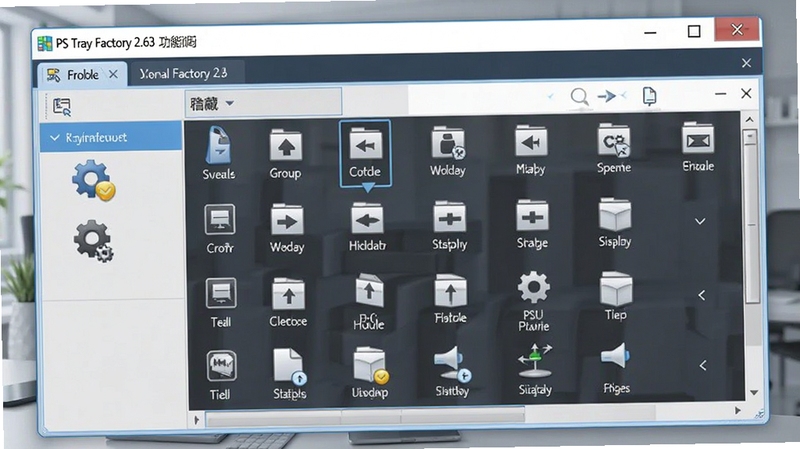Select the Tiell waveform icon

pyautogui.click(x=221, y=366)
